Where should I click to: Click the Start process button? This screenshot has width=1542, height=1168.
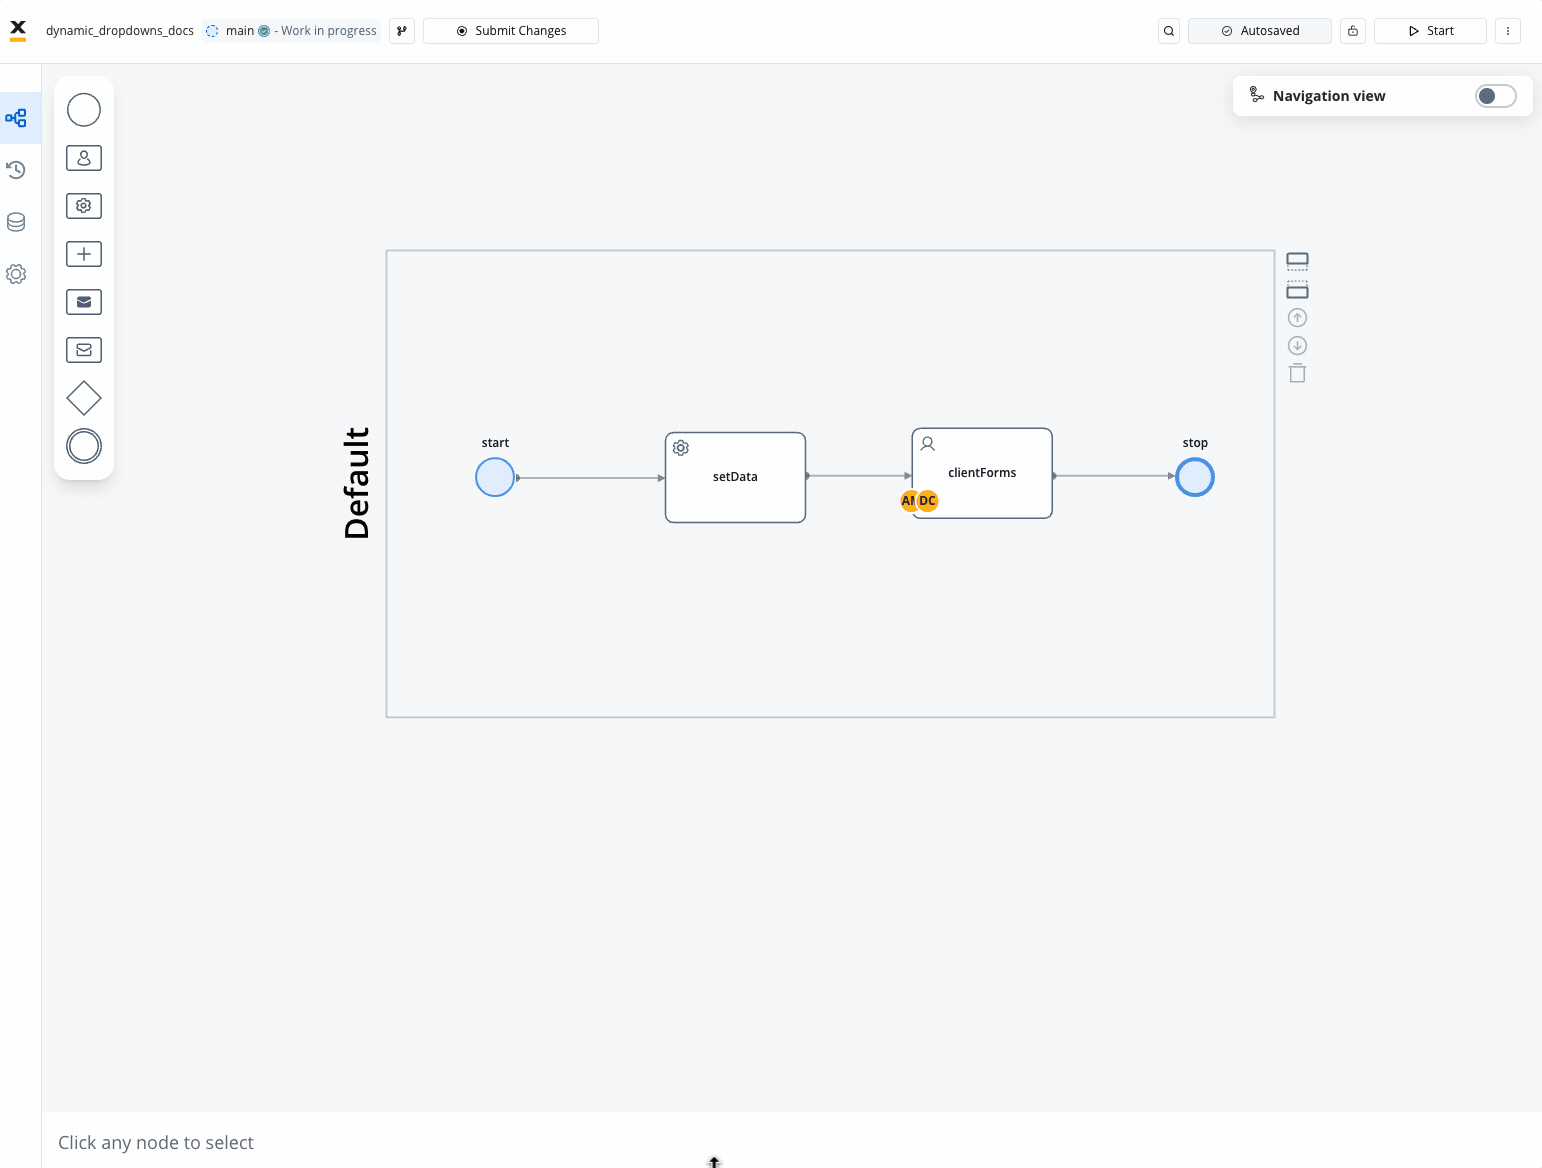(x=1430, y=31)
